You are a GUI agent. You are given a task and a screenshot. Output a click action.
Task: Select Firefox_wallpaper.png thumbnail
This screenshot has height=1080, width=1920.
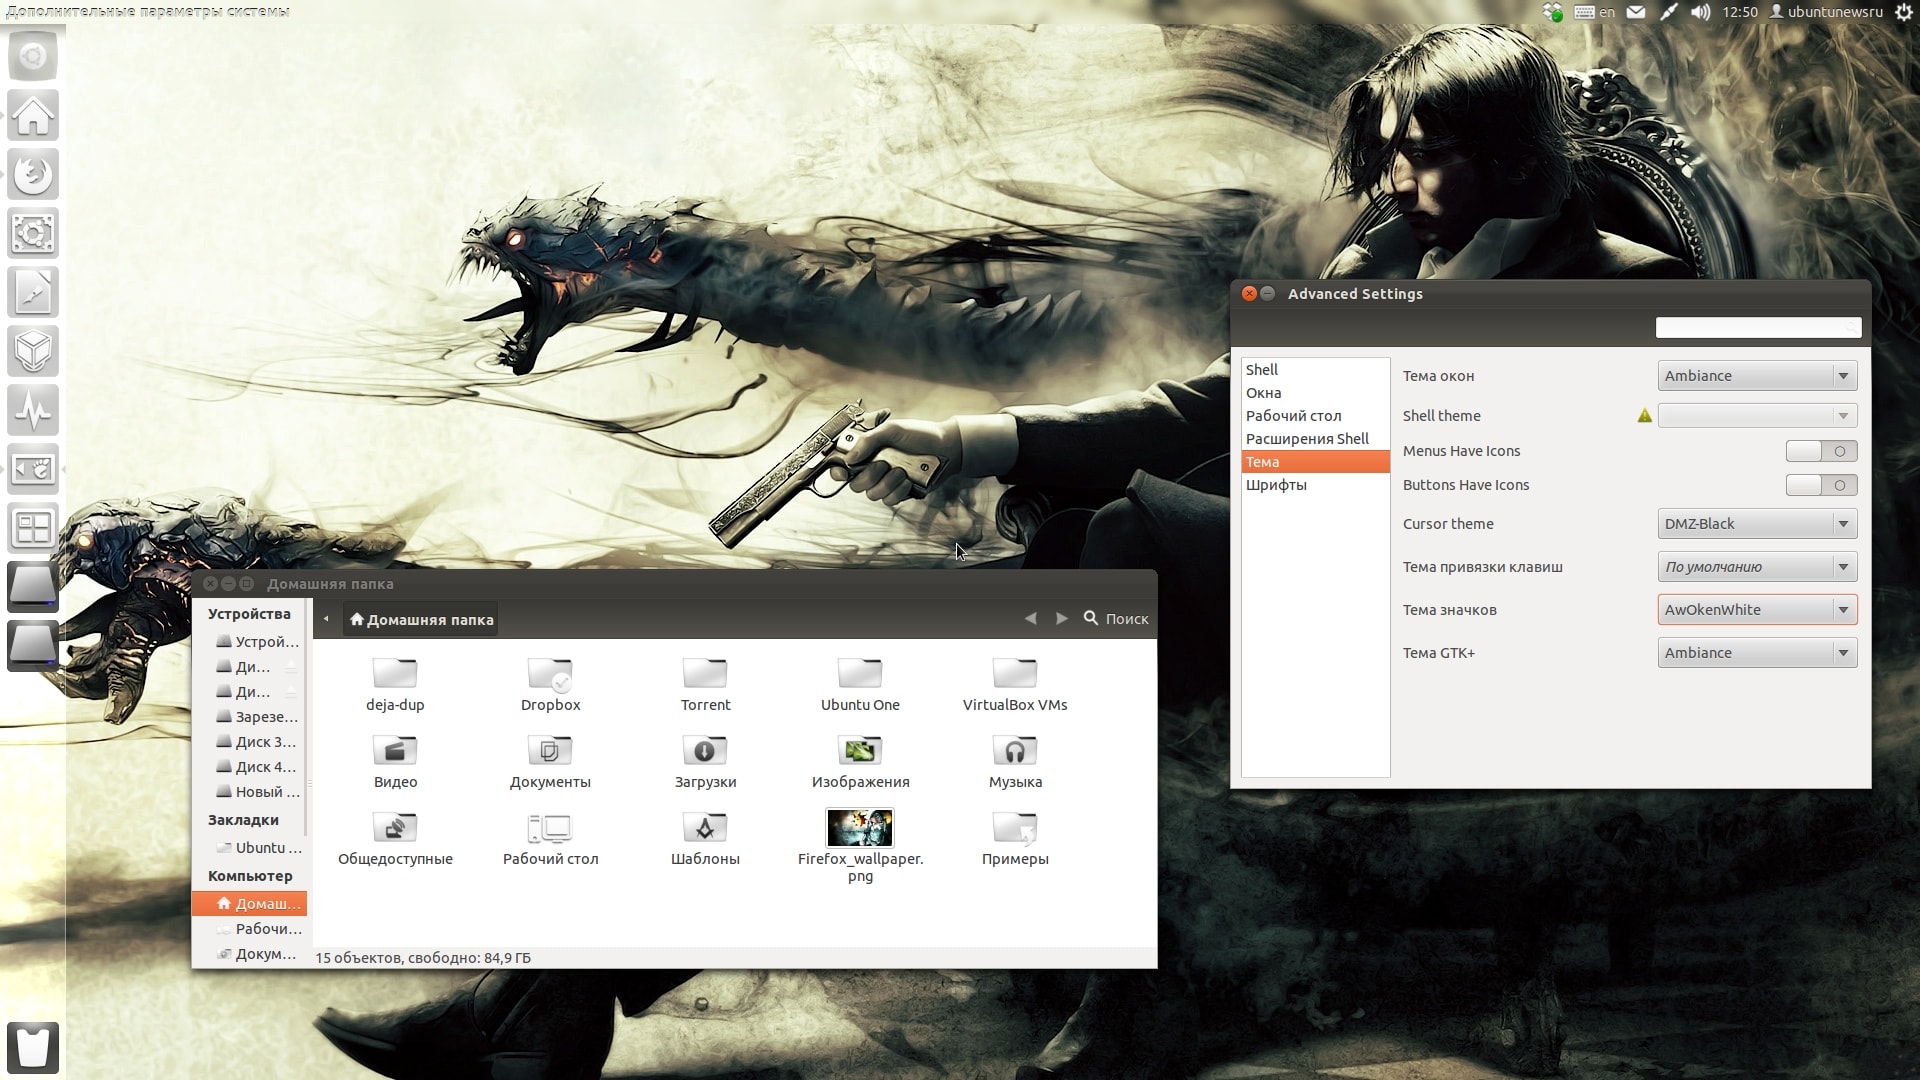coord(860,828)
